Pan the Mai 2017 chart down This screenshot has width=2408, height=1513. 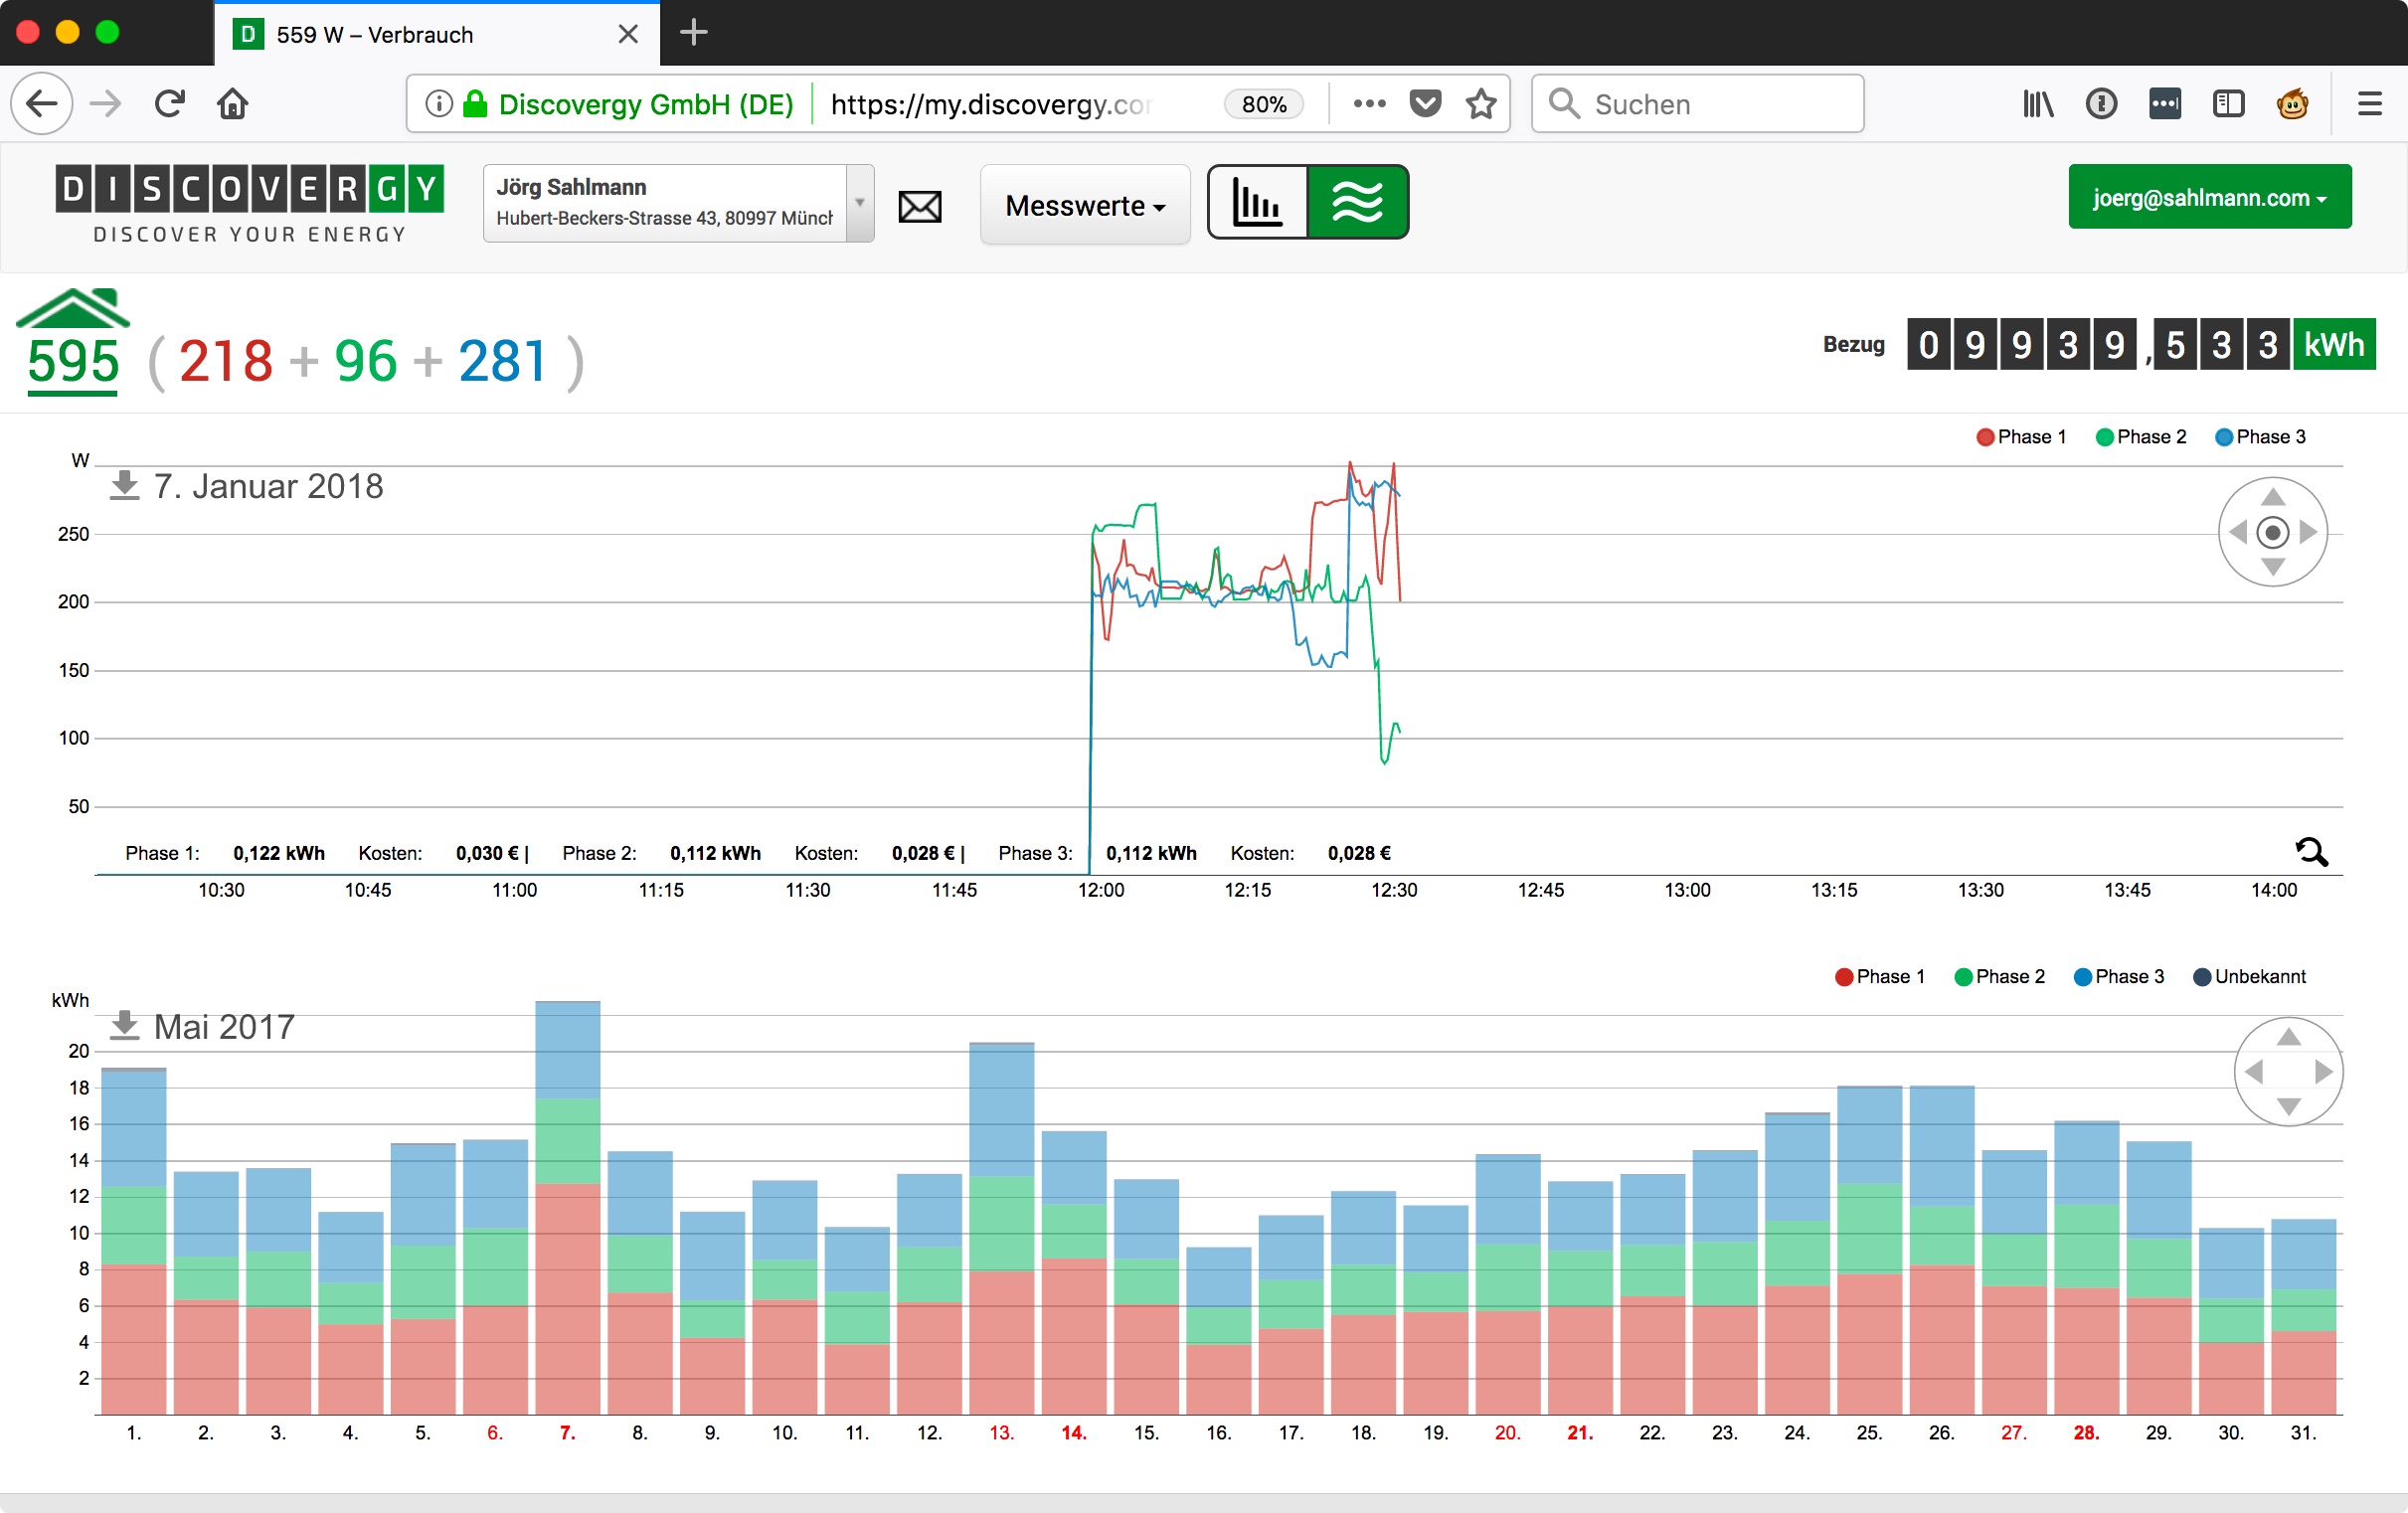[x=2288, y=1107]
